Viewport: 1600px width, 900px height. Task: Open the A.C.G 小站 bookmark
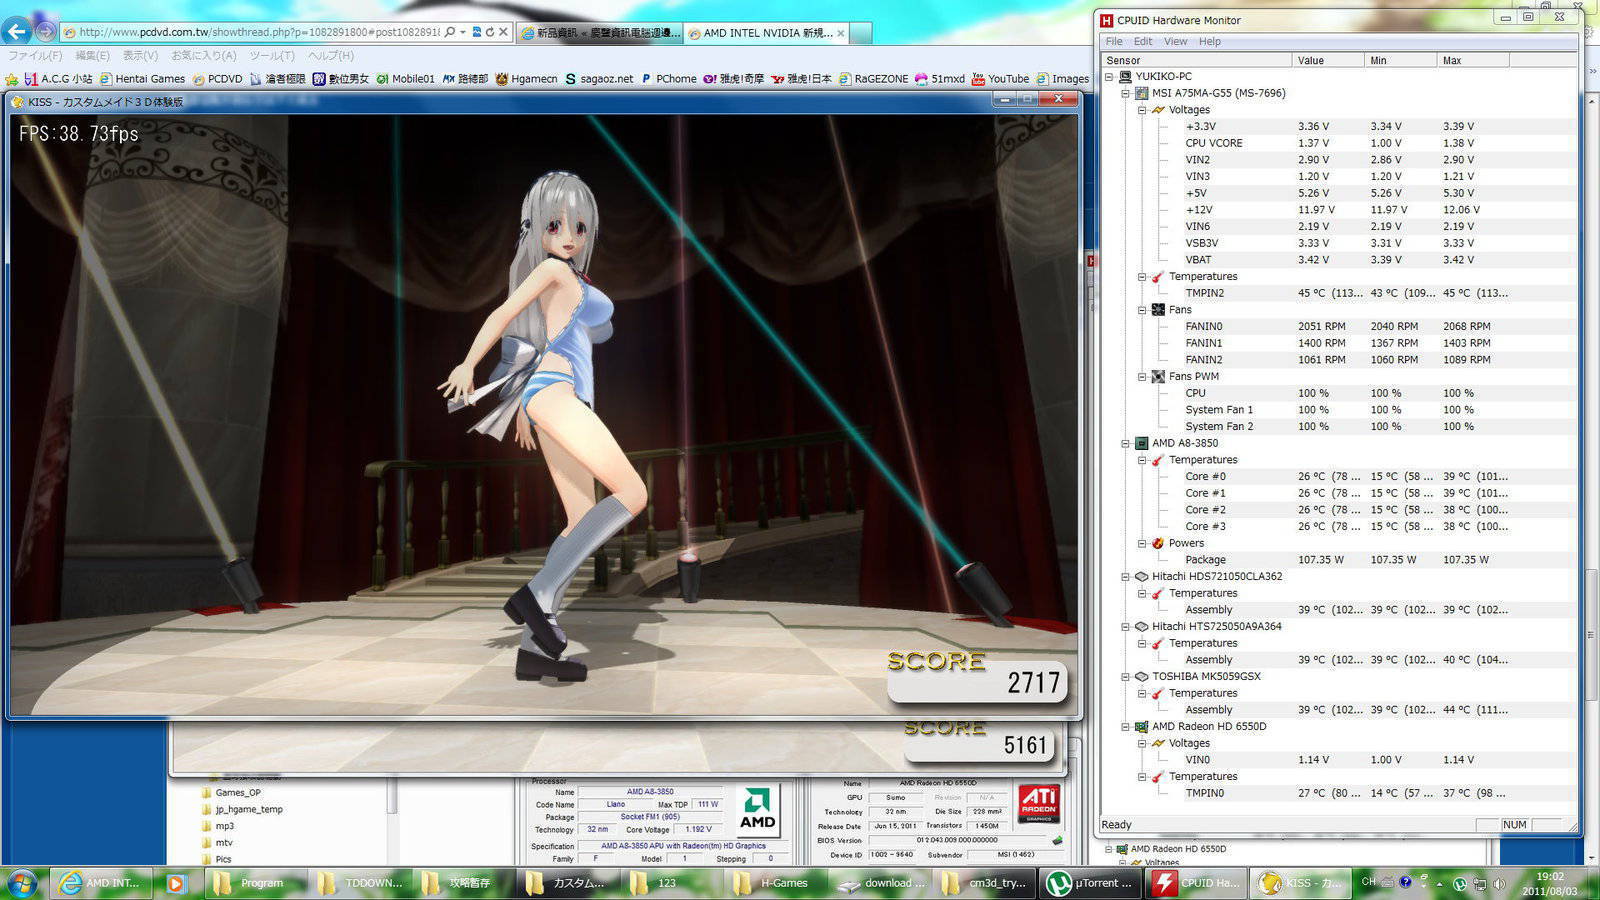(x=59, y=79)
